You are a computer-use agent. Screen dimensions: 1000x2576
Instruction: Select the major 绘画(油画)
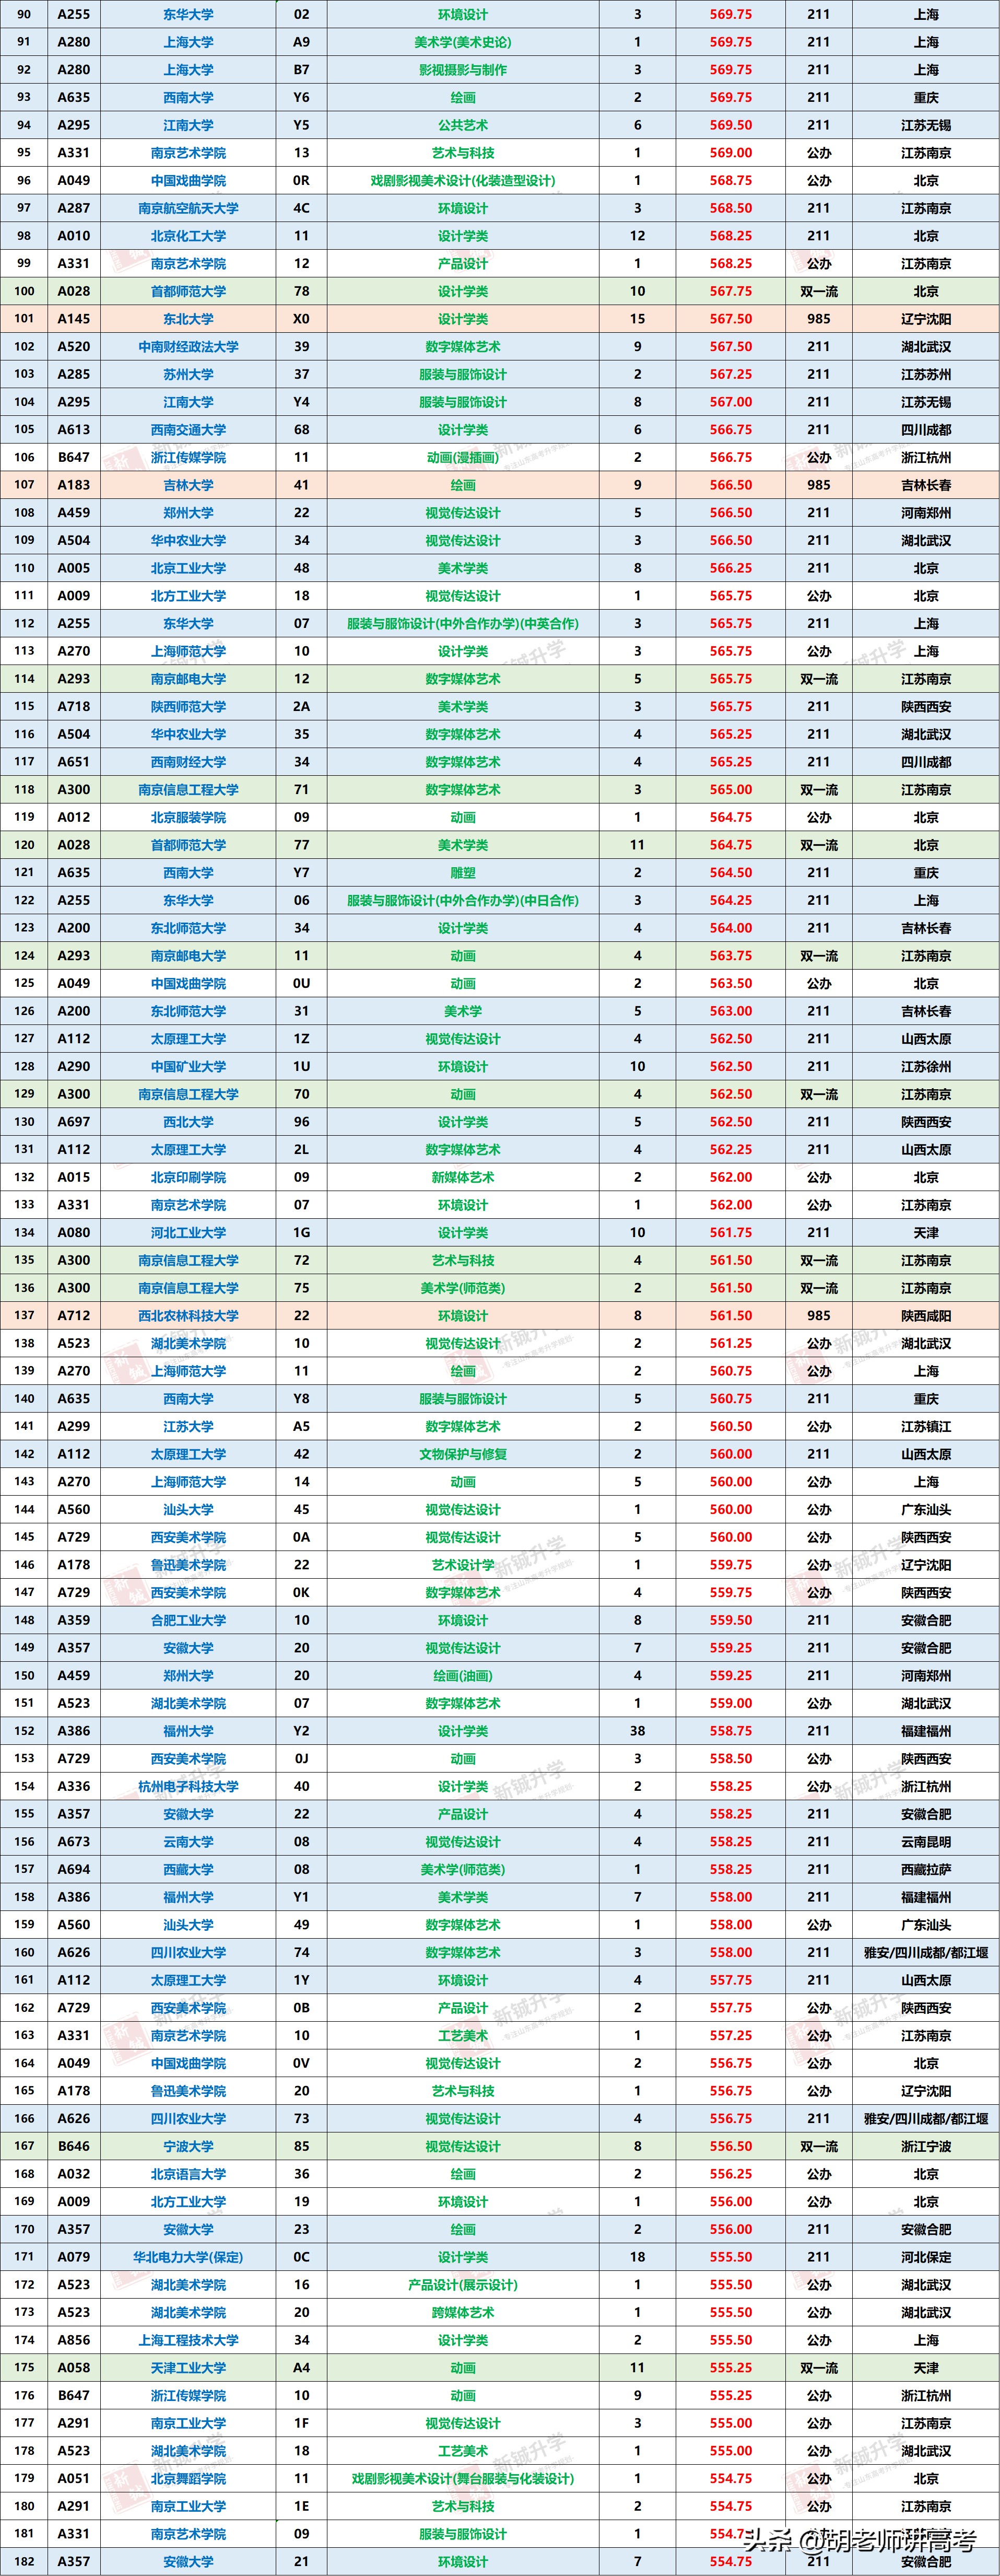click(x=462, y=1675)
